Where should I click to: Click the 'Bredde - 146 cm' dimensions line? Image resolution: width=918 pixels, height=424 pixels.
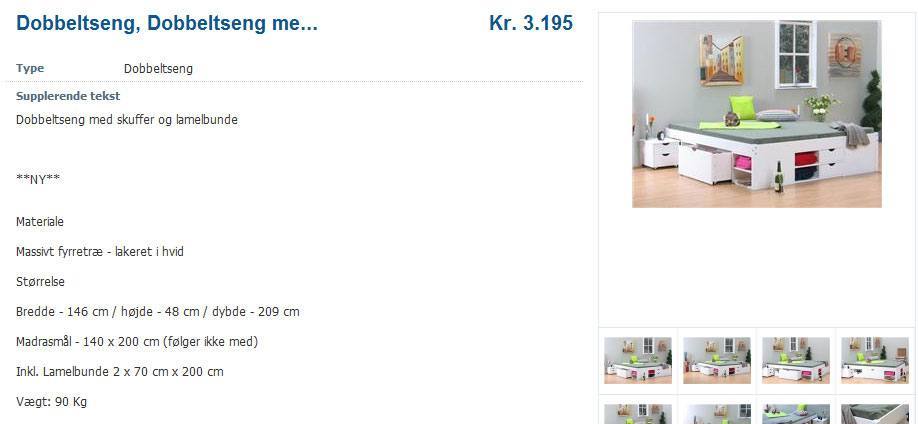click(x=157, y=312)
